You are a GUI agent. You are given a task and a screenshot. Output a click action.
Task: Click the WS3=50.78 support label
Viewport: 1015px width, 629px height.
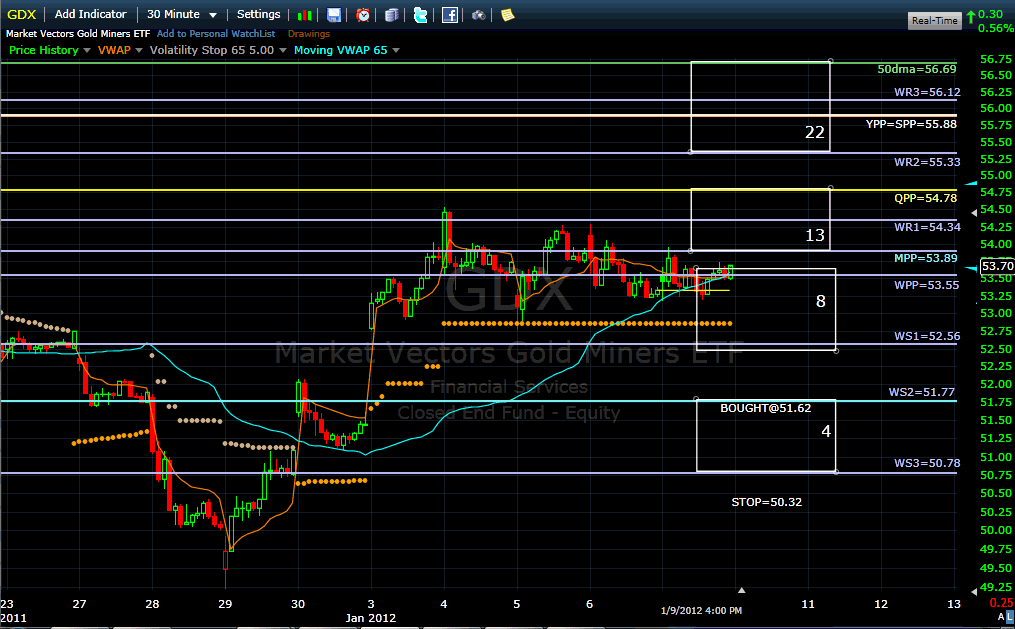(927, 463)
